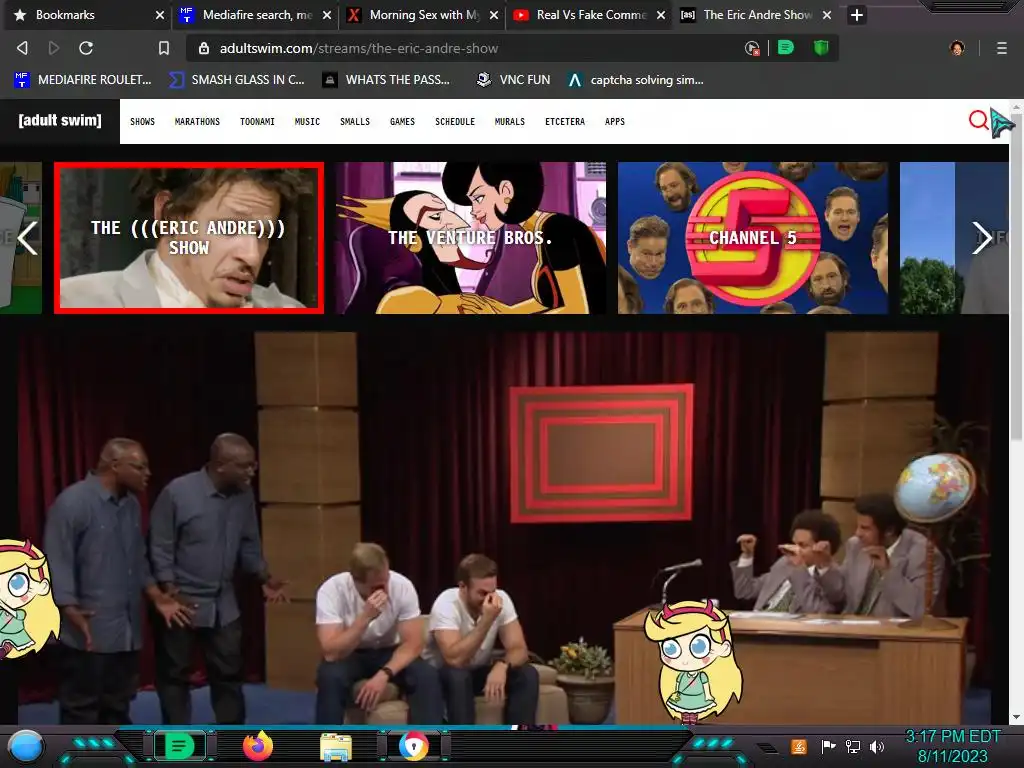Screen dimensions: 1024x768
Task: Show next streams with right chevron
Action: click(x=982, y=238)
